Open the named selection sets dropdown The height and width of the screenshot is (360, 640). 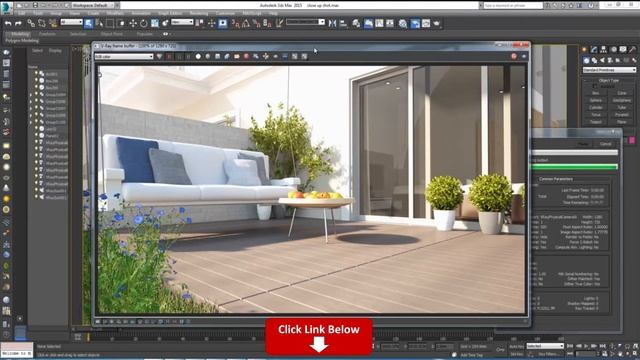pyautogui.click(x=305, y=22)
